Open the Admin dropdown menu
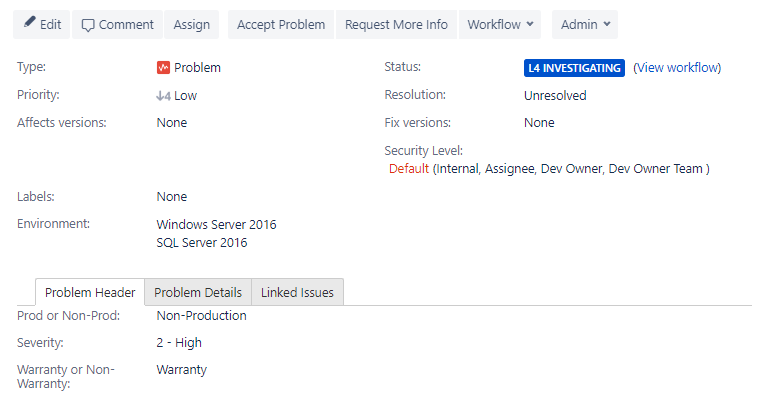Image resolution: width=767 pixels, height=399 pixels. point(585,24)
